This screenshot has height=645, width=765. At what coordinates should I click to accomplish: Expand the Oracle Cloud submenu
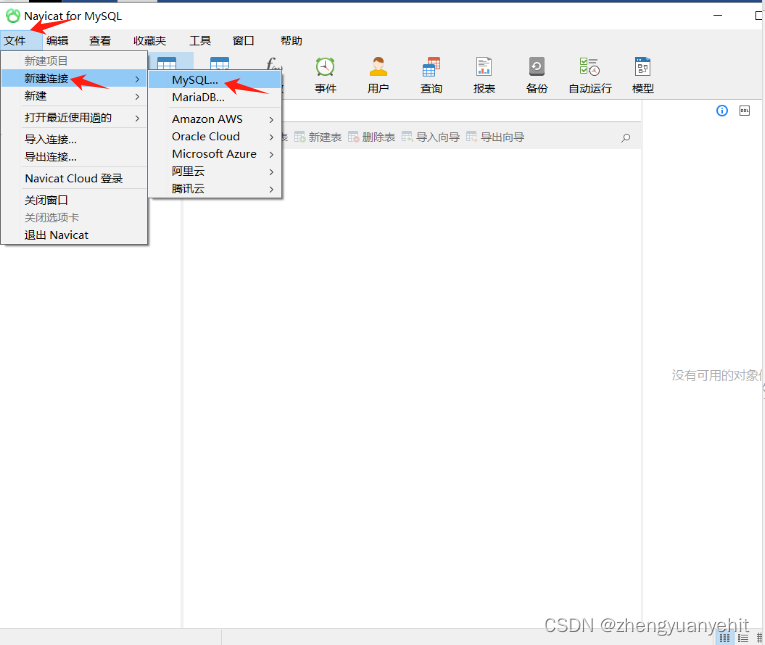[215, 137]
